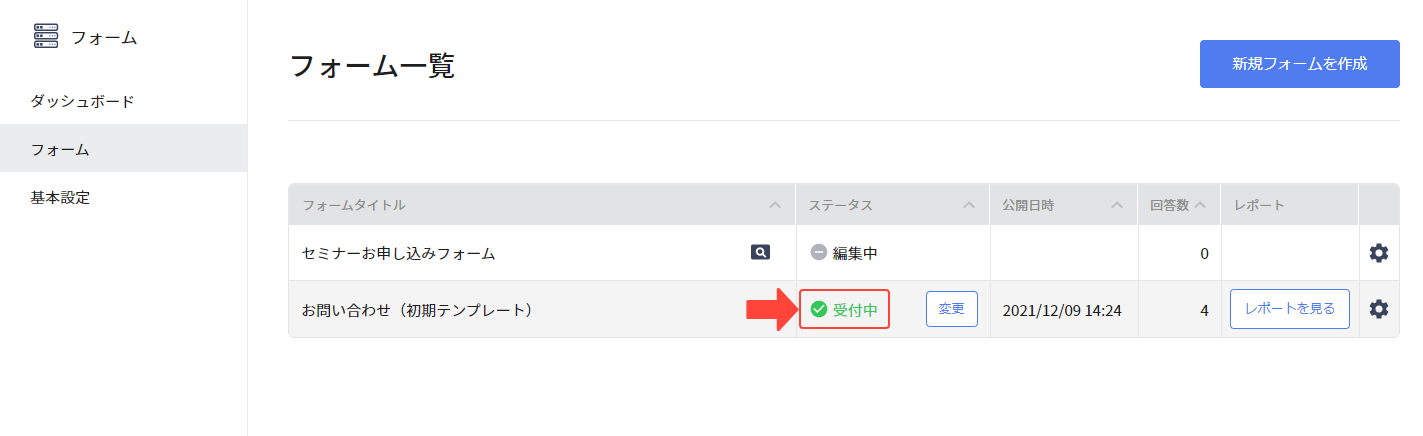The width and height of the screenshot is (1423, 436).
Task: Click the 変更 status button
Action: point(952,309)
